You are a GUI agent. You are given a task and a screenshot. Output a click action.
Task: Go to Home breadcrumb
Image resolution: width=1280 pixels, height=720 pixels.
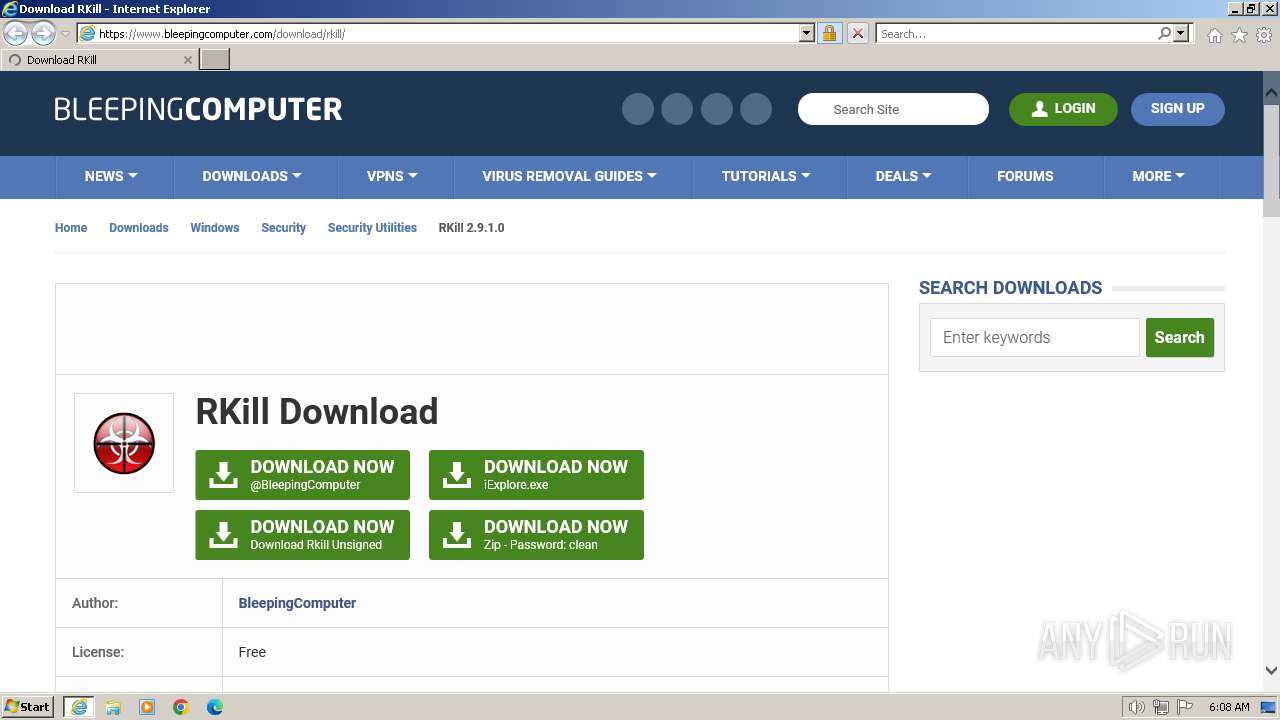click(71, 228)
